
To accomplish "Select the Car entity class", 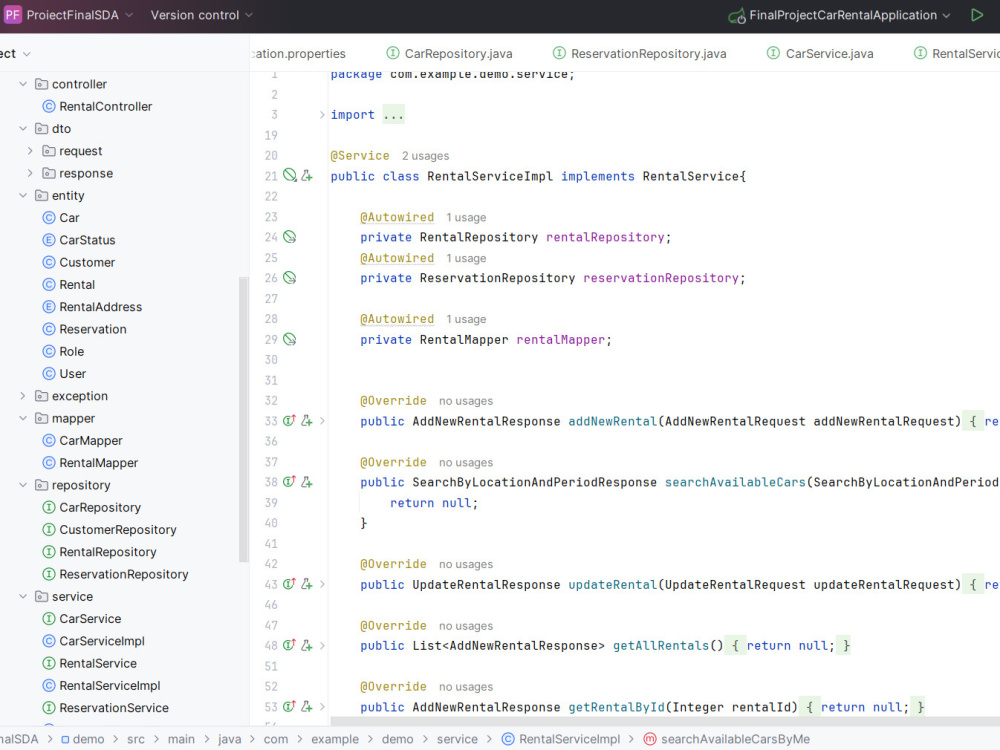I will pyautogui.click(x=61, y=218).
